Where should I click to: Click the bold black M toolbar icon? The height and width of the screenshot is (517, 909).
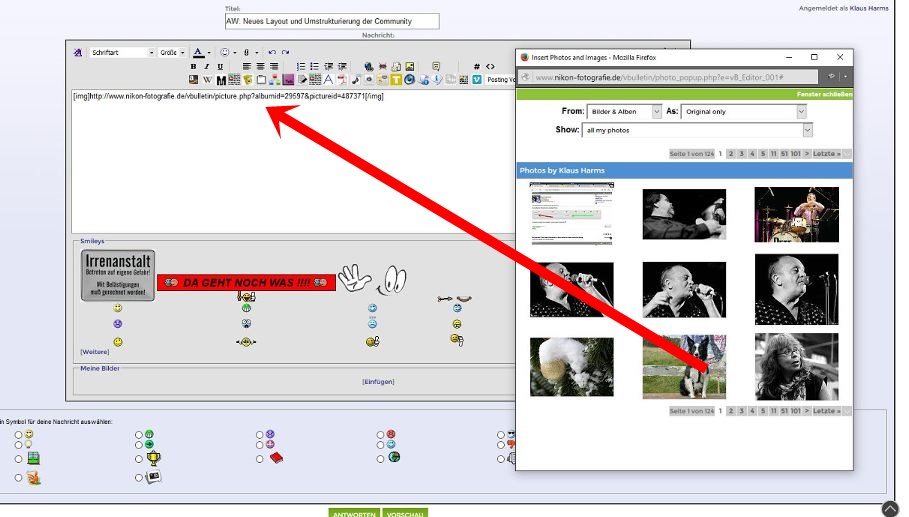tap(221, 80)
